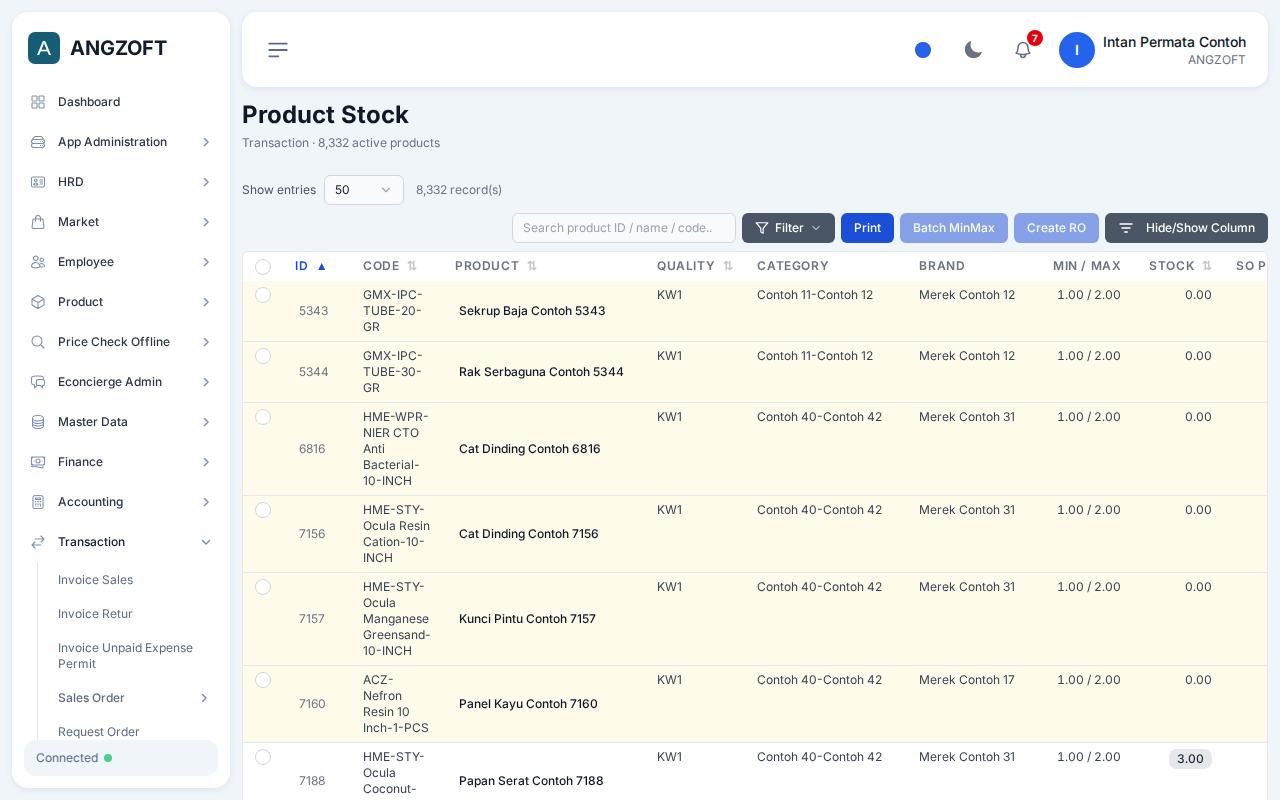Viewport: 1280px width, 800px height.
Task: Click the HRD icon in sidebar
Action: tap(38, 182)
